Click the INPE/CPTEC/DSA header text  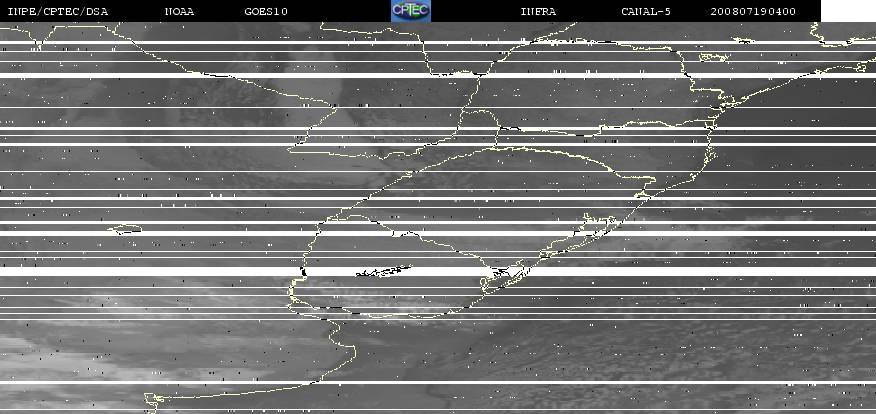(57, 11)
